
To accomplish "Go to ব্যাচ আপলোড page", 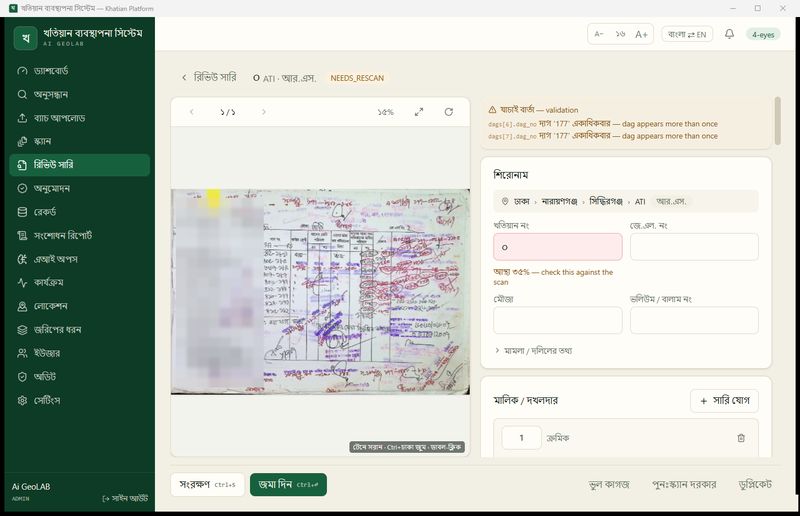I will coord(79,118).
